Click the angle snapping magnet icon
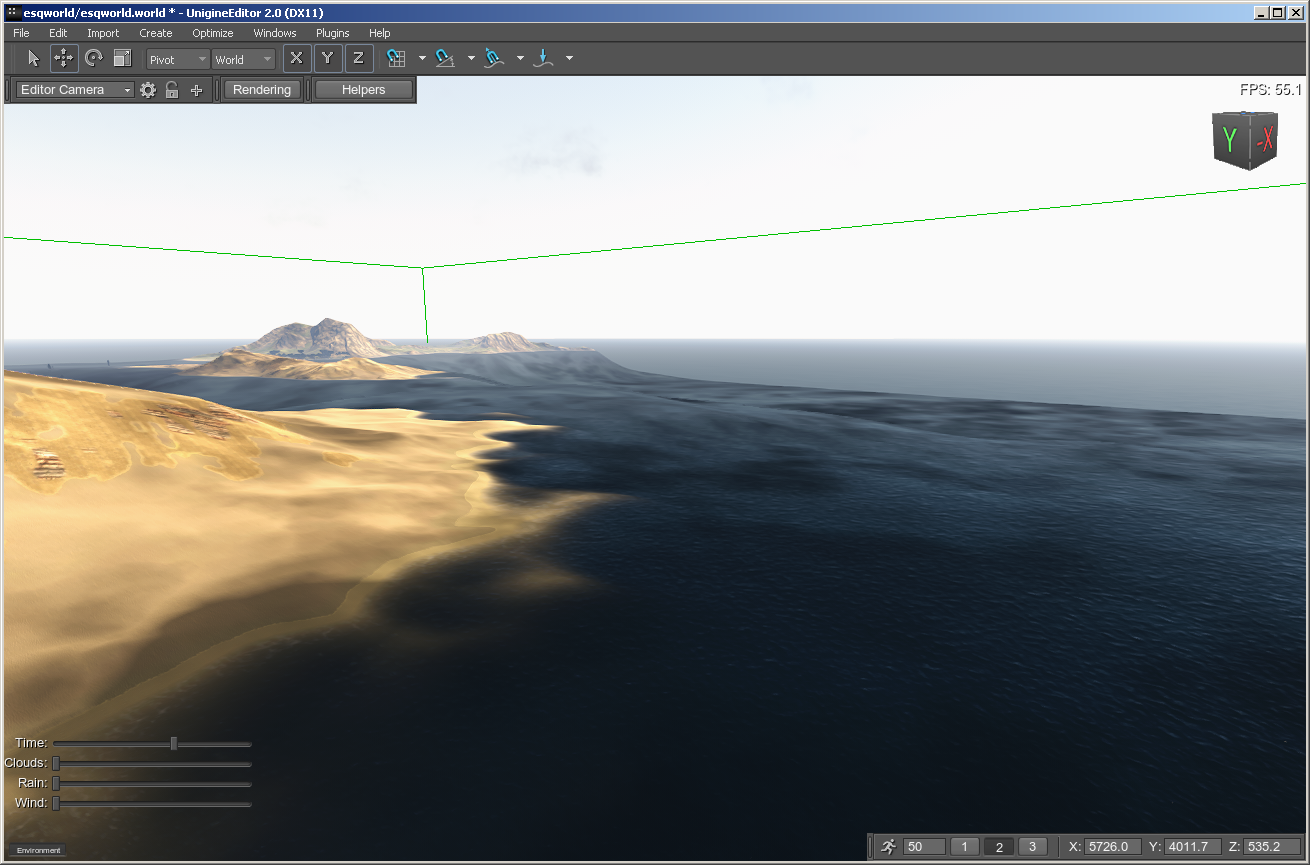This screenshot has width=1310, height=865. tap(445, 58)
